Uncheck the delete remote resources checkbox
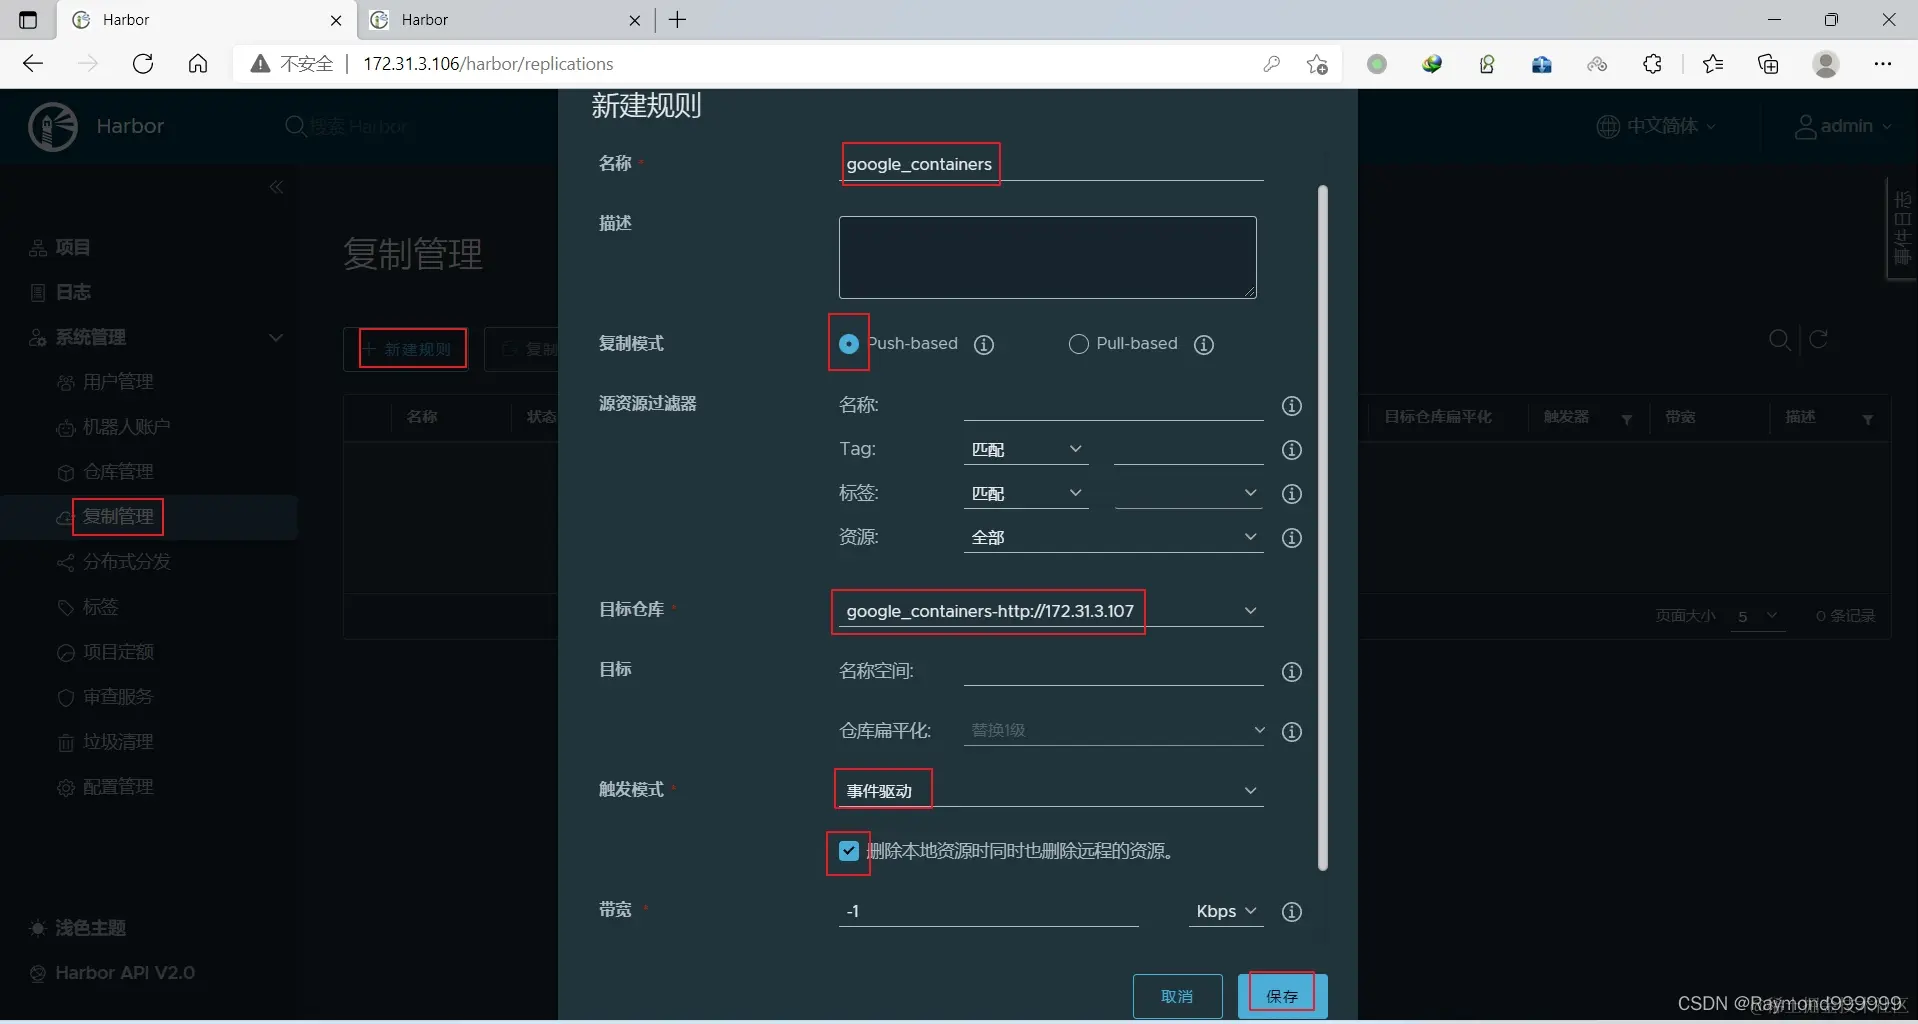 (848, 851)
